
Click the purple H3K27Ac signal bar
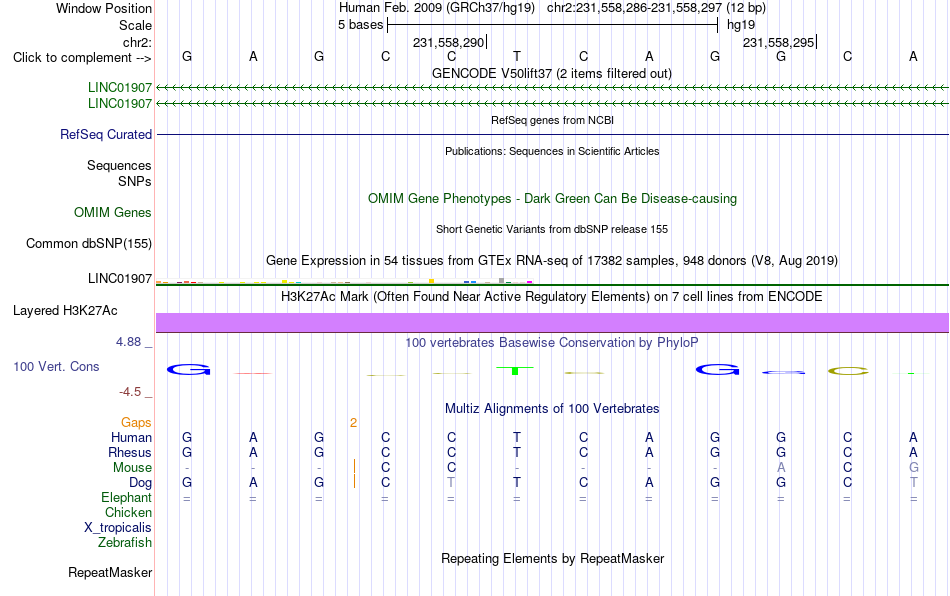552,322
